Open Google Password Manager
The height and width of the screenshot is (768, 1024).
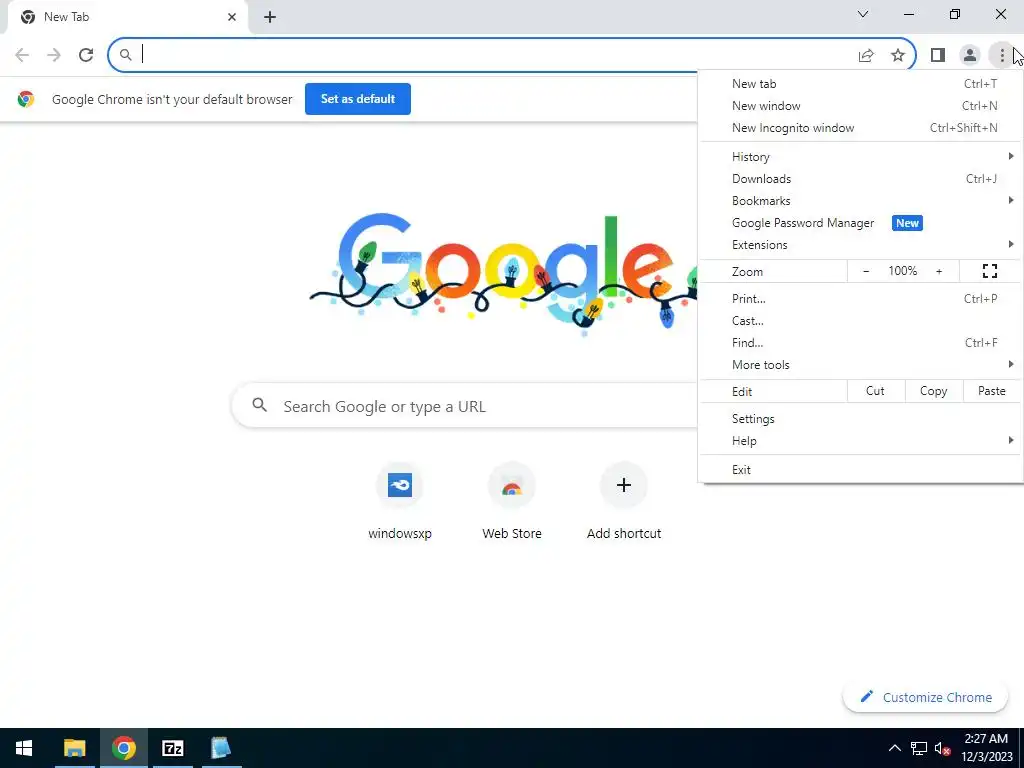861,223
